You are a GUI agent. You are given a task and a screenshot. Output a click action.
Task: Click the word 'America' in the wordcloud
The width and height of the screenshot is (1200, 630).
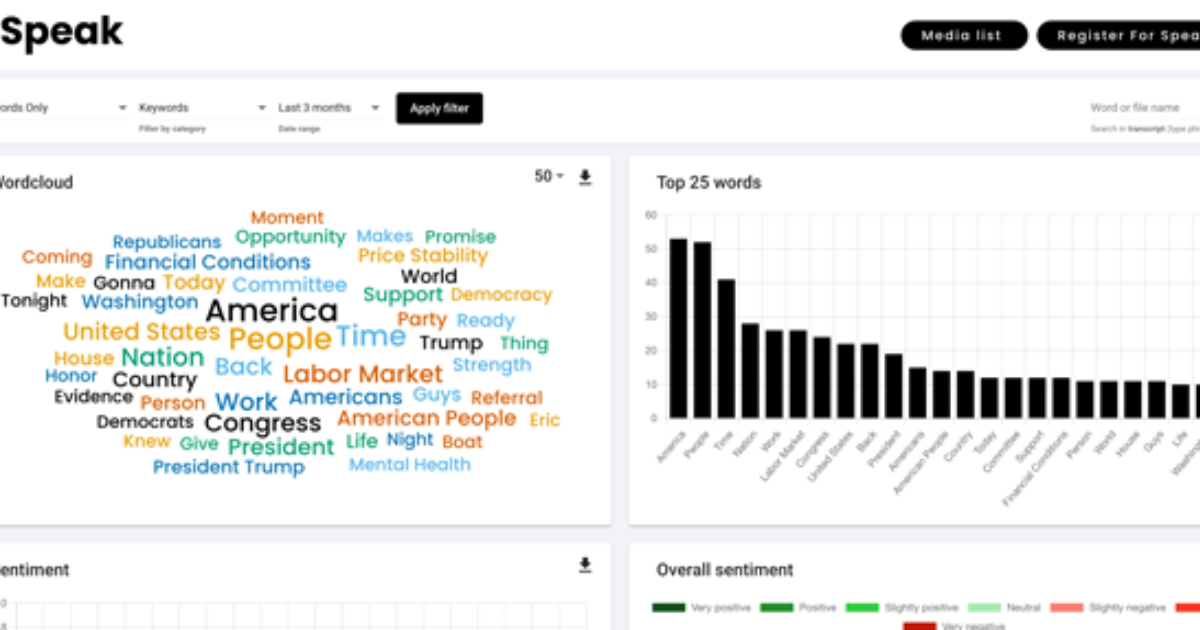tap(271, 311)
